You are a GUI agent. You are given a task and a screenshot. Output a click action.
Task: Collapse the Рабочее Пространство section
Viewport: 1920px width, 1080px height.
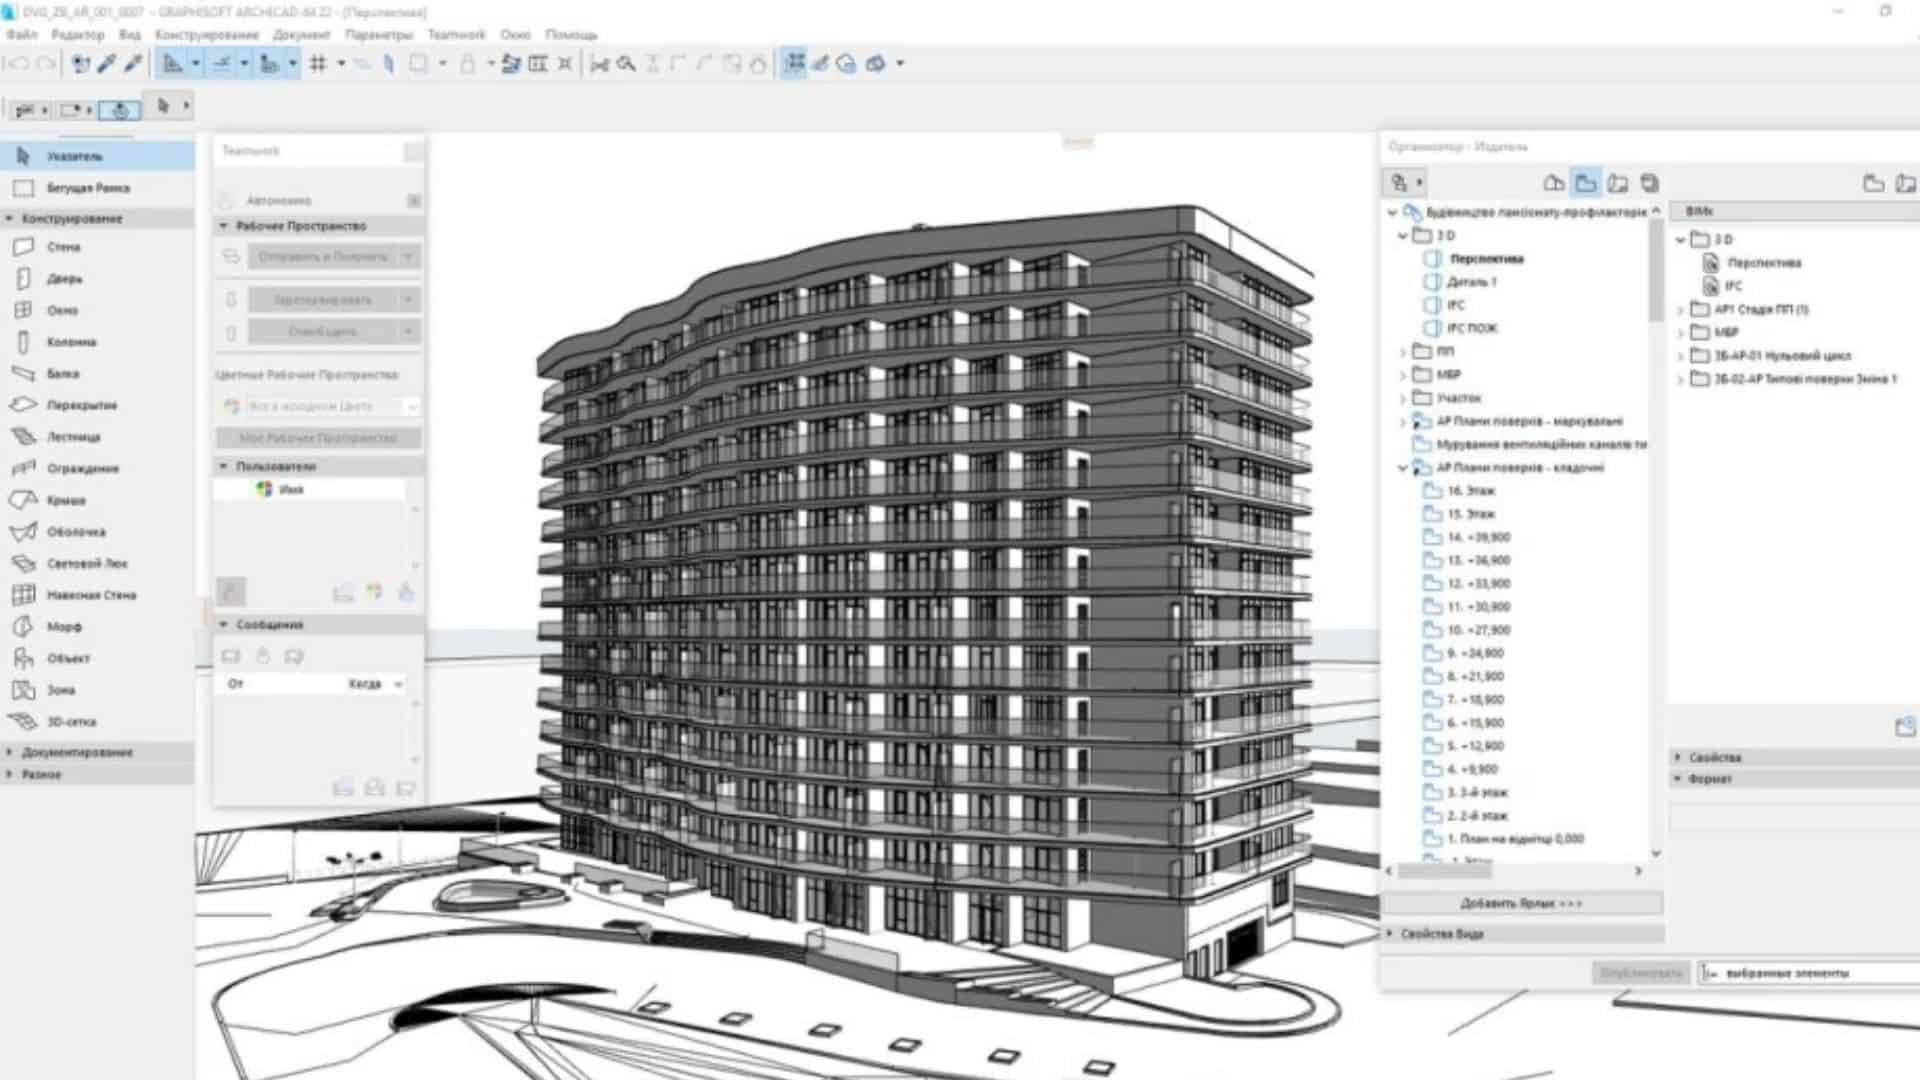click(x=224, y=226)
